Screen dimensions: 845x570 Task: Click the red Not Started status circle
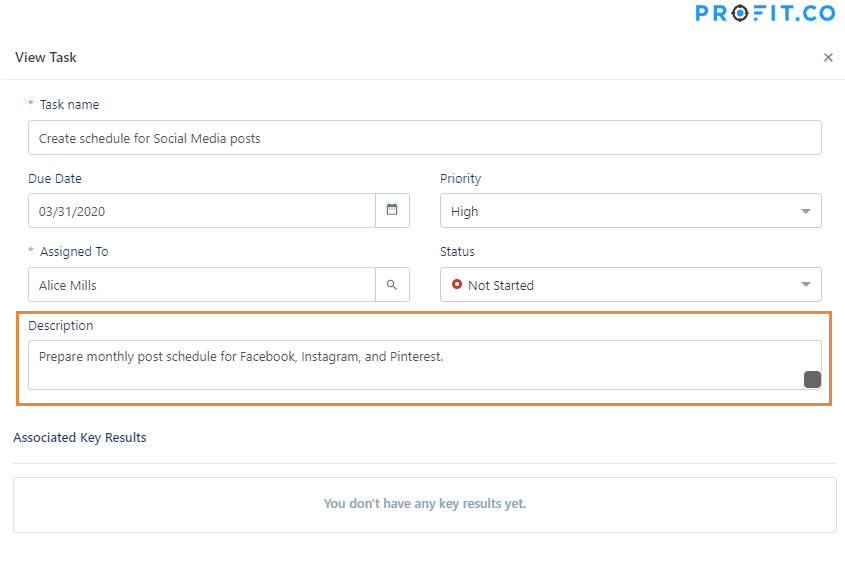pyautogui.click(x=457, y=285)
